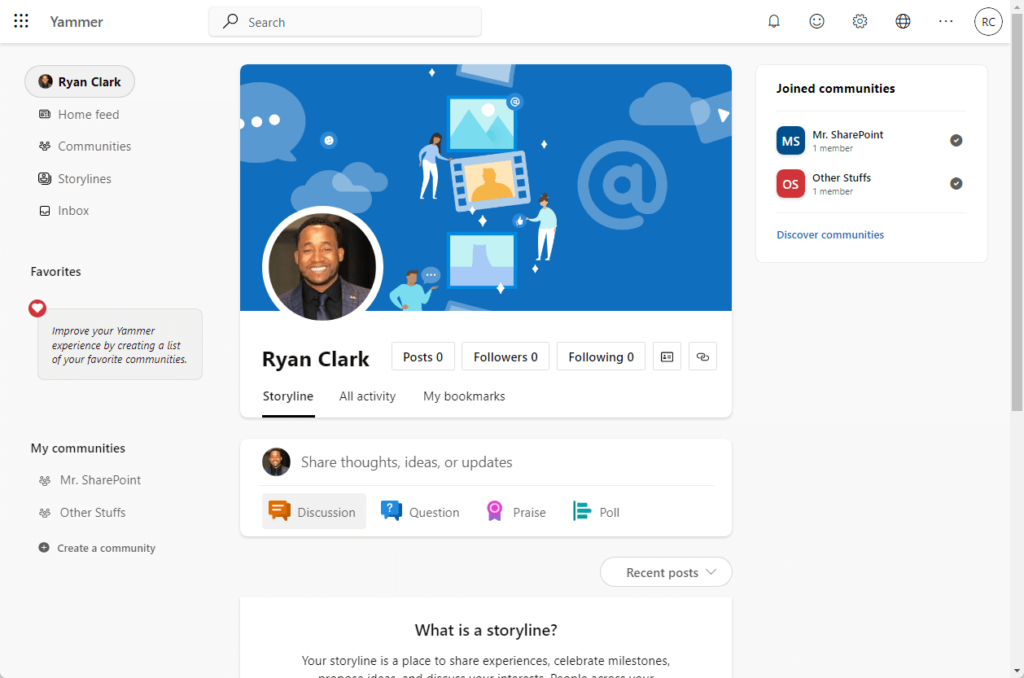Click the small avatar beside the post box

click(276, 462)
